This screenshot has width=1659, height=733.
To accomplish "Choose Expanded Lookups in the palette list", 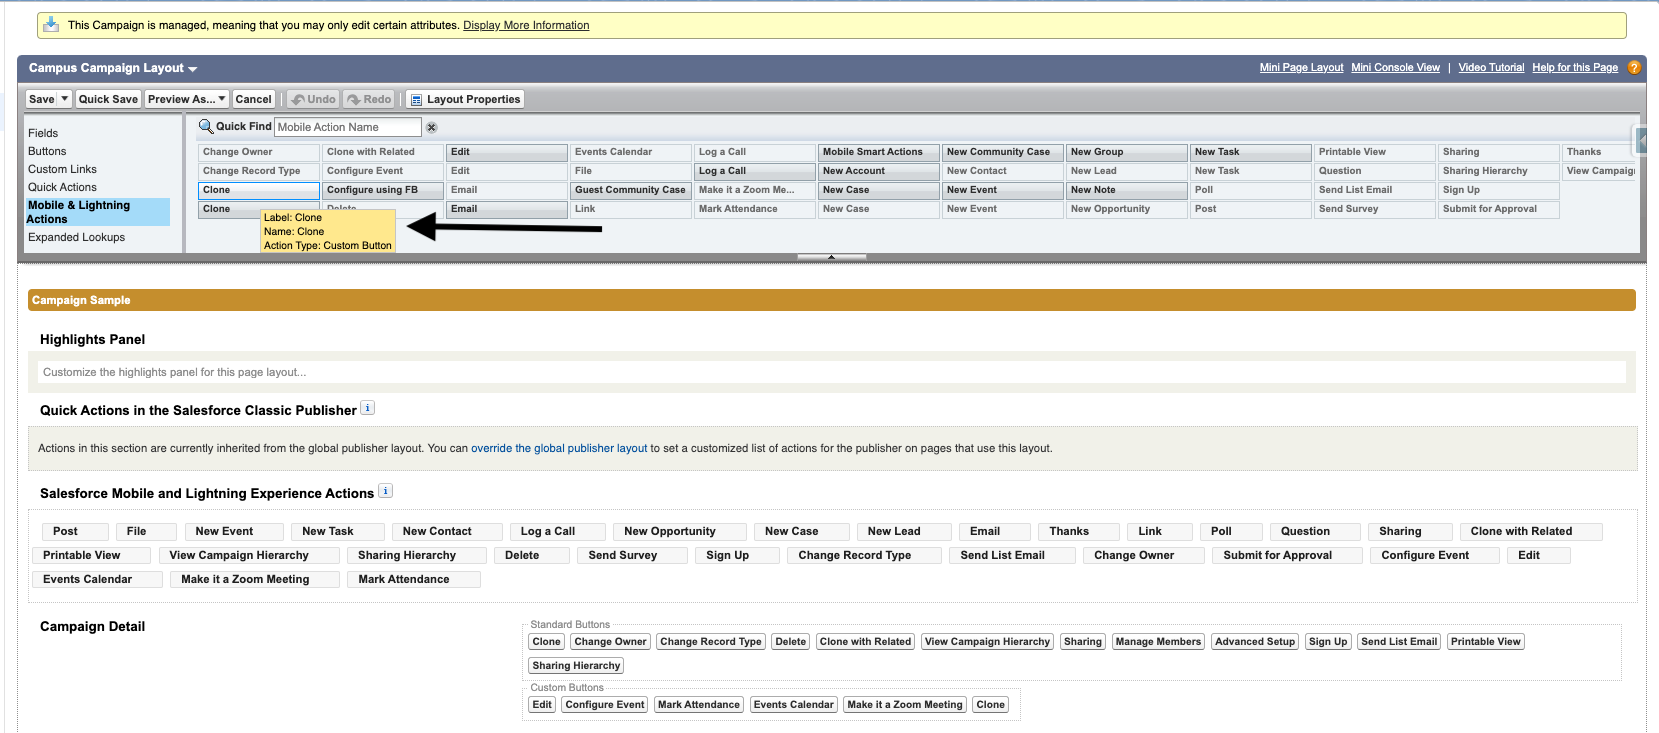I will 76,237.
